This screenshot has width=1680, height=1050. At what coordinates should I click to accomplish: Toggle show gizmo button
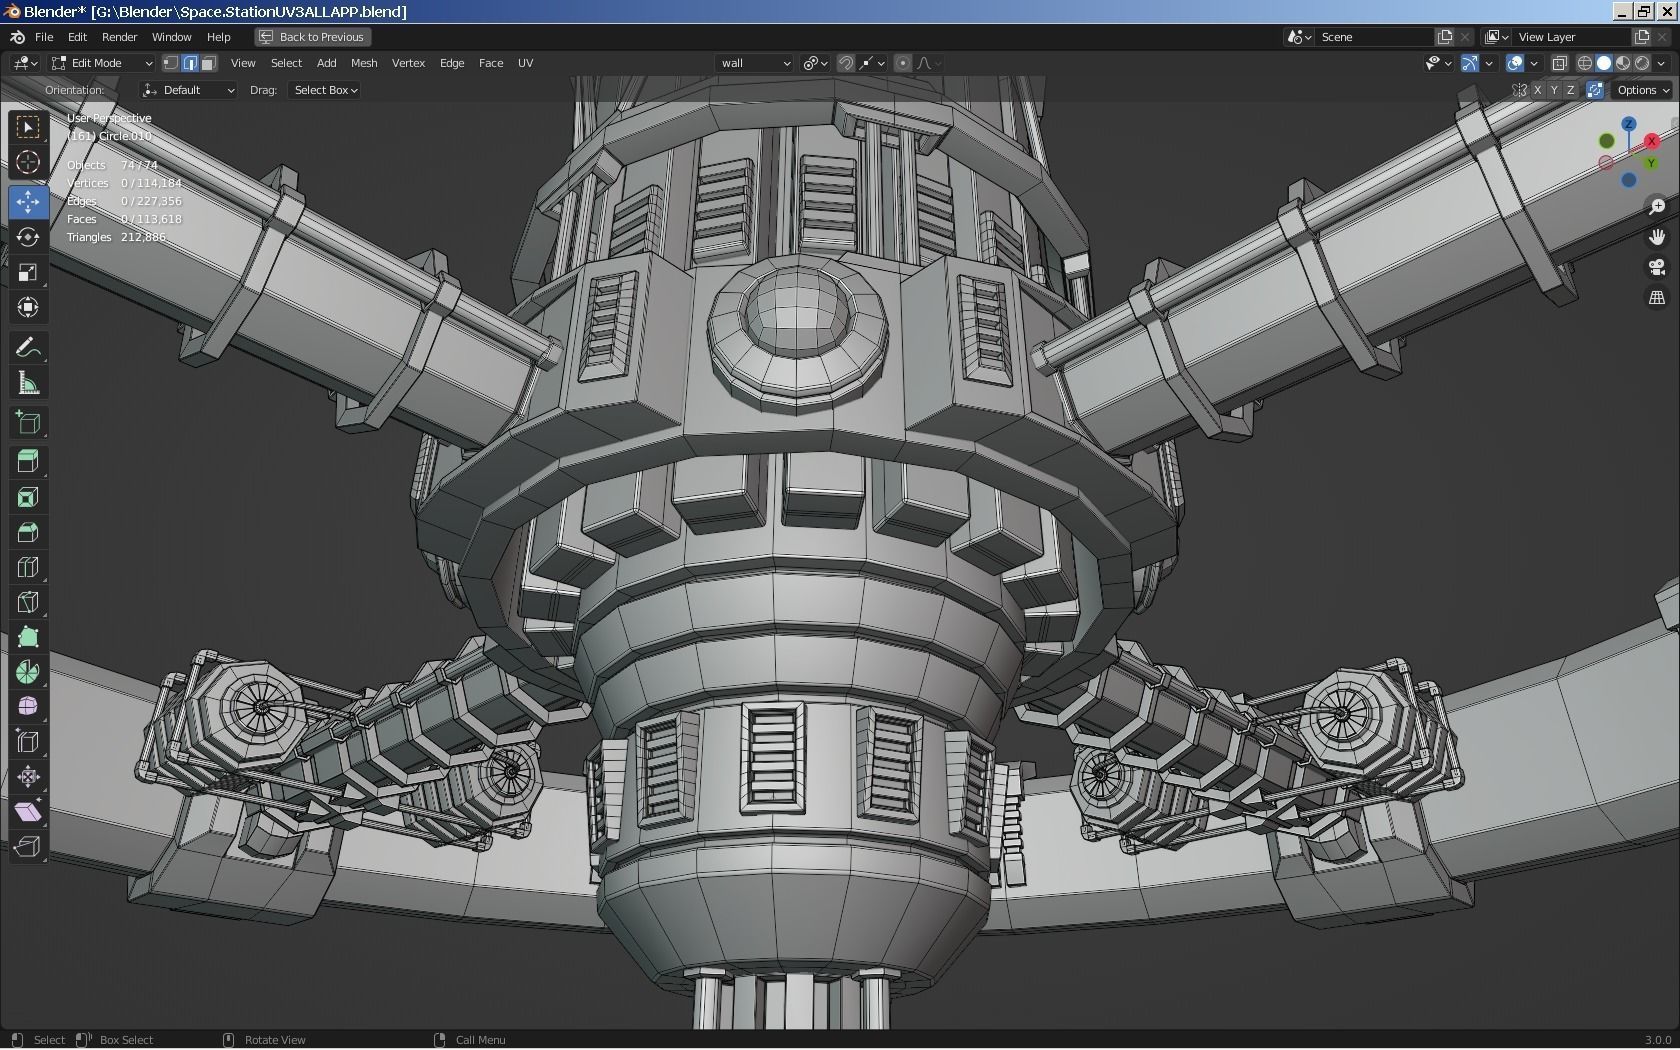(x=1471, y=63)
